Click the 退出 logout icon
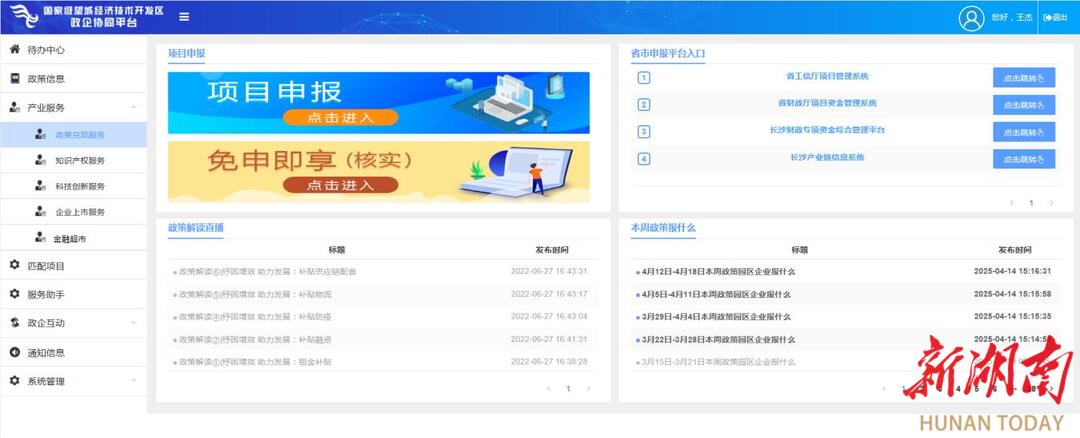 1055,18
